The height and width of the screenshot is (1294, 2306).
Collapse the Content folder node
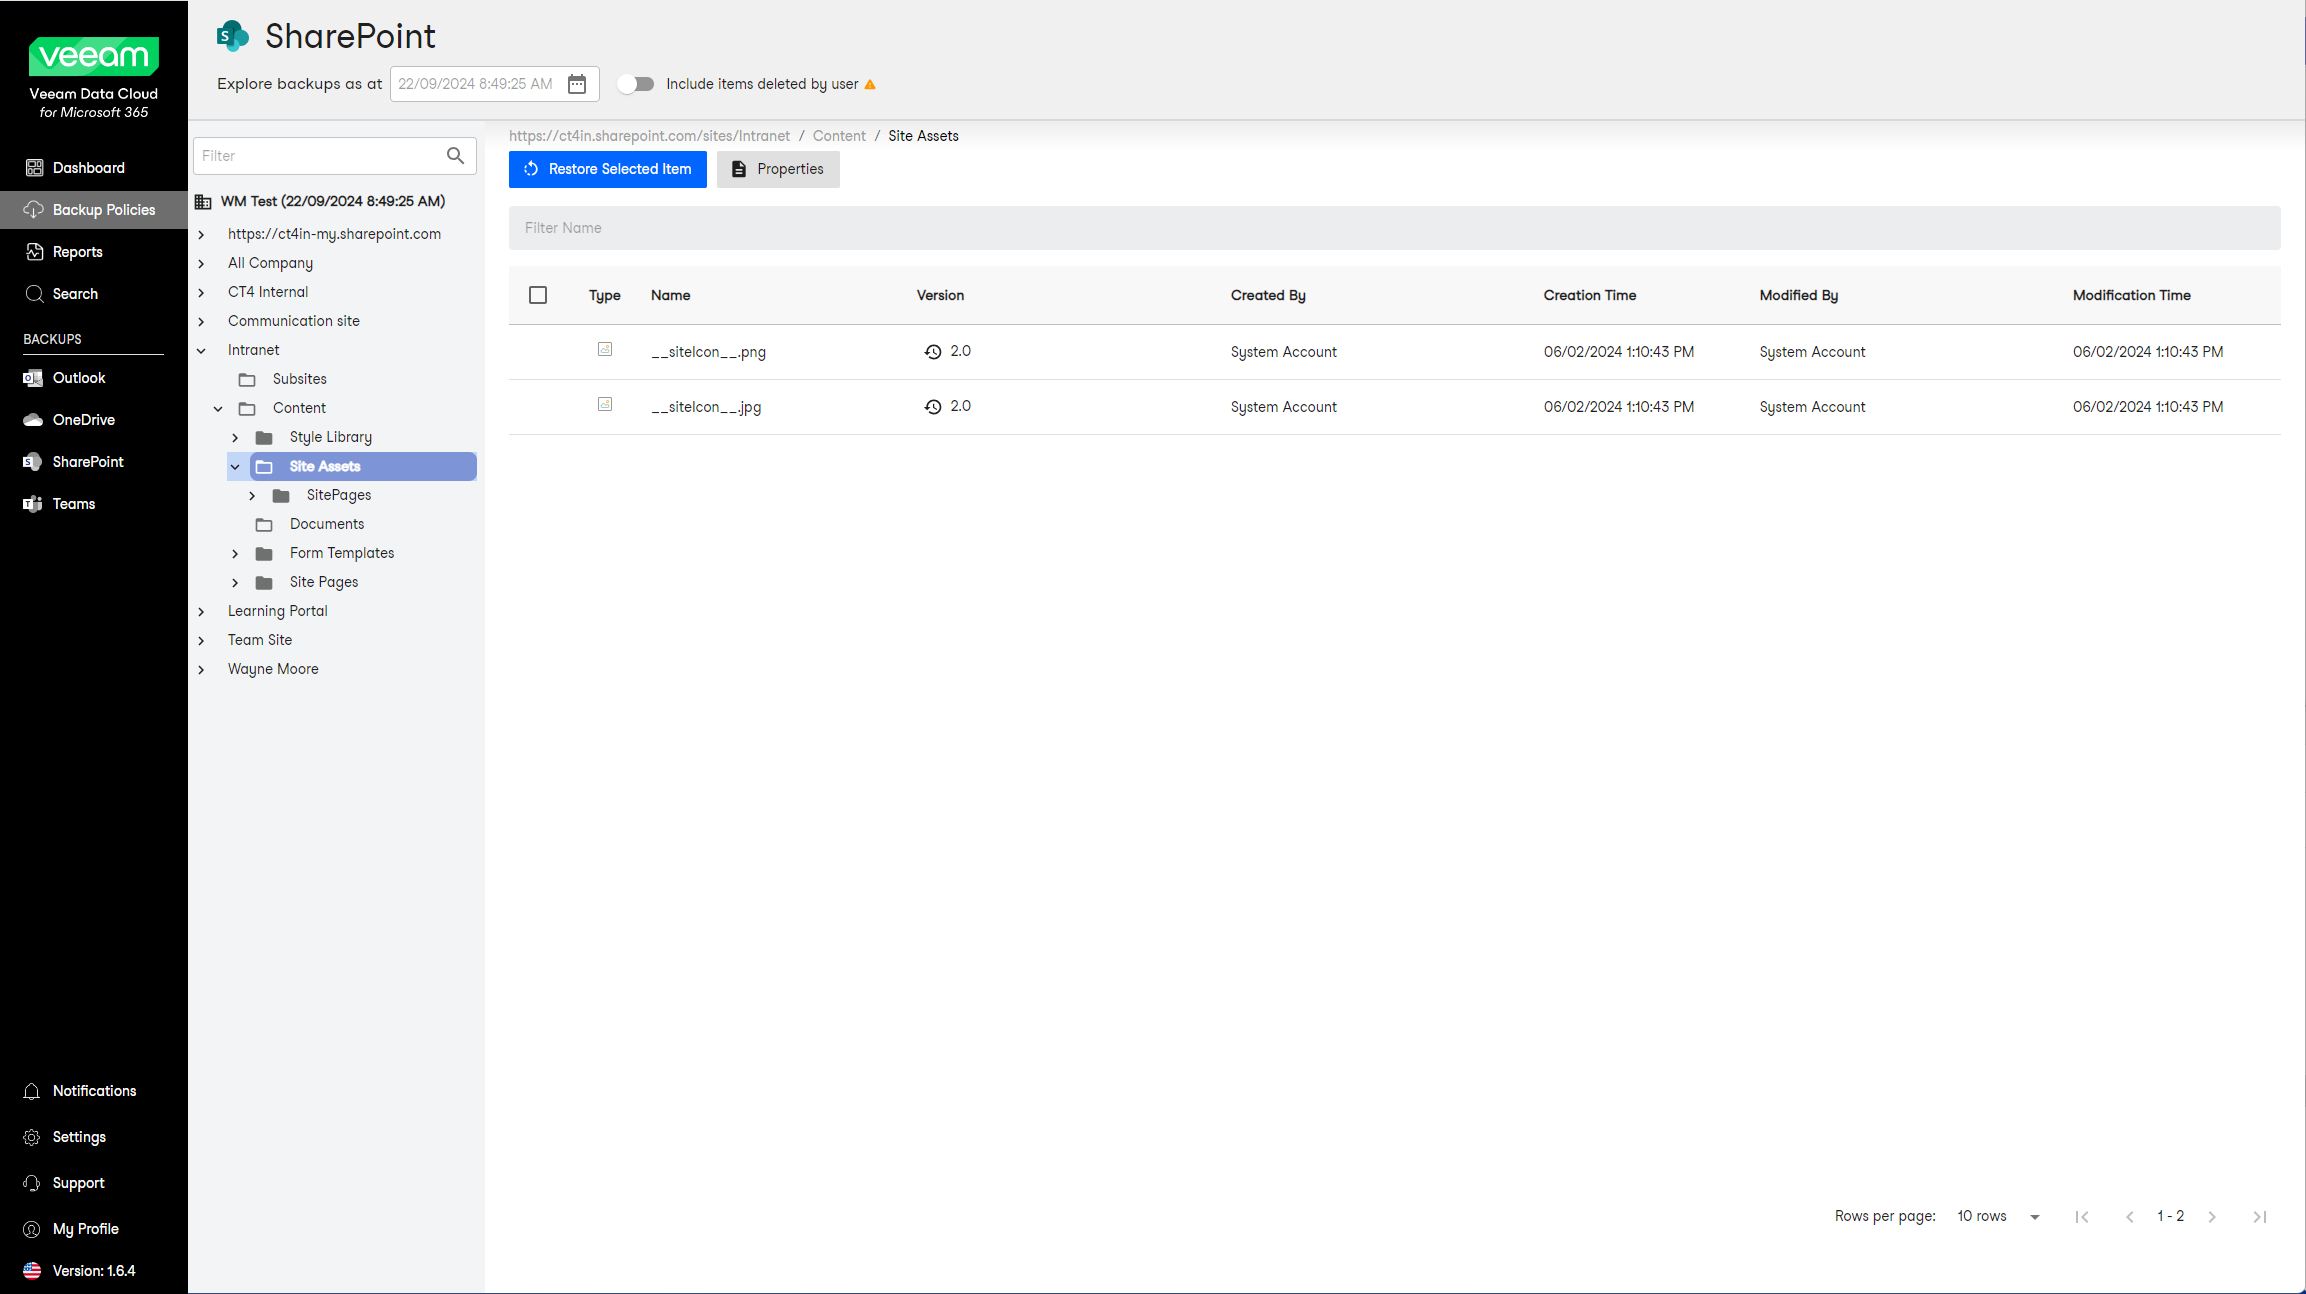(219, 409)
